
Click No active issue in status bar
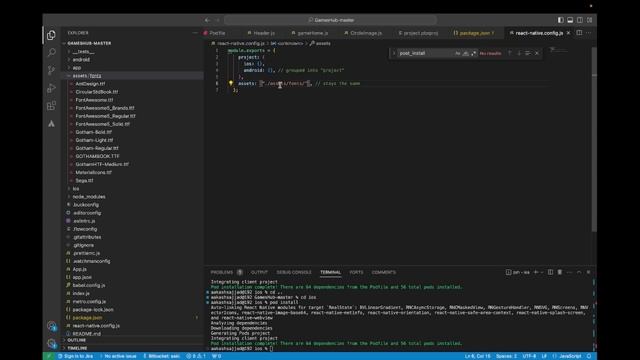(x=118, y=356)
